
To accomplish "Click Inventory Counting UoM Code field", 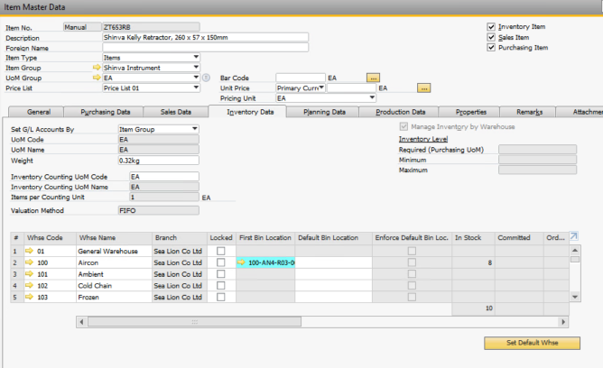I will (x=164, y=177).
